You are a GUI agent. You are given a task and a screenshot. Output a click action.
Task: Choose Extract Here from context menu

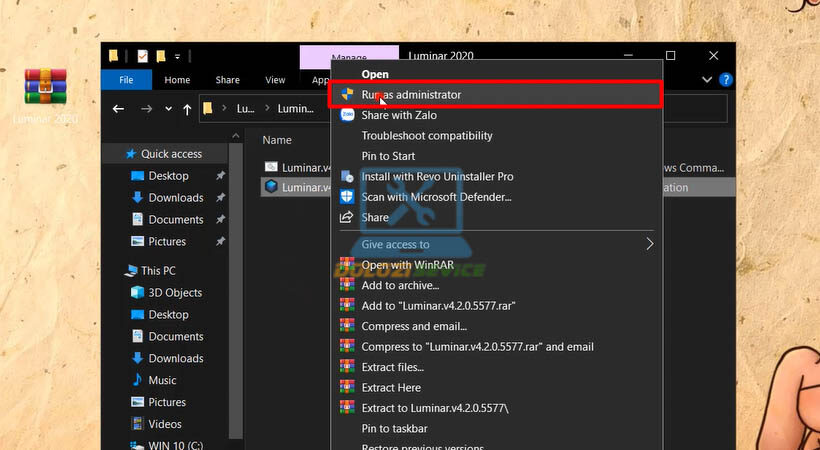point(391,387)
